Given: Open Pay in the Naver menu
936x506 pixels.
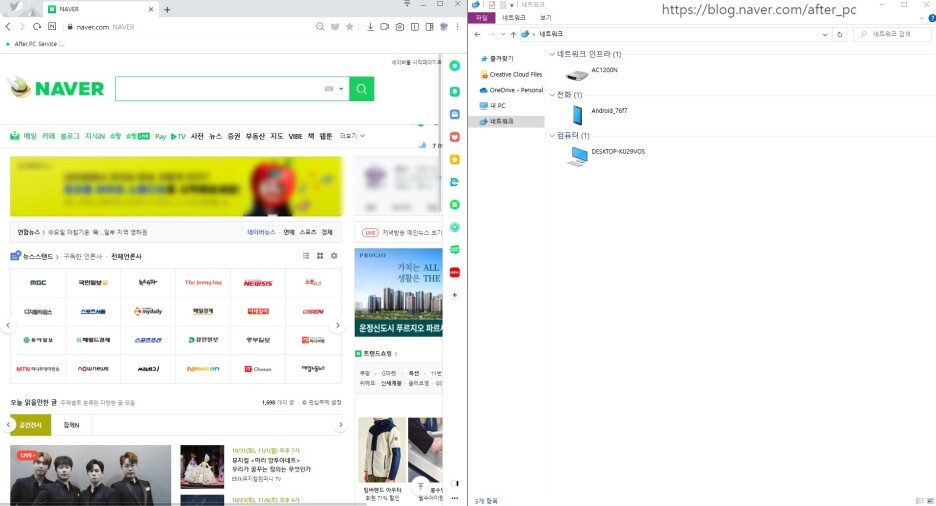Looking at the screenshot, I should (x=161, y=137).
